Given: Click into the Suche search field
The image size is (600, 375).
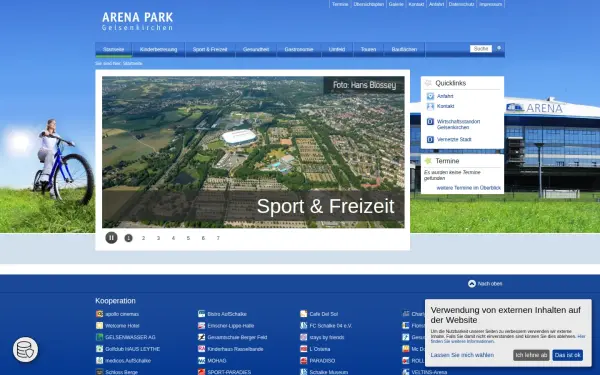Looking at the screenshot, I should [481, 49].
